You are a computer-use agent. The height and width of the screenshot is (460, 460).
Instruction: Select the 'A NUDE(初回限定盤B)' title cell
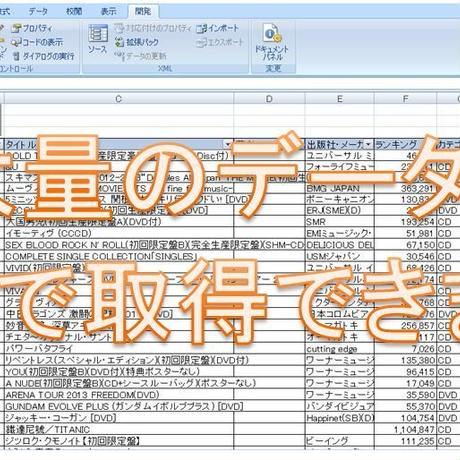[119, 383]
